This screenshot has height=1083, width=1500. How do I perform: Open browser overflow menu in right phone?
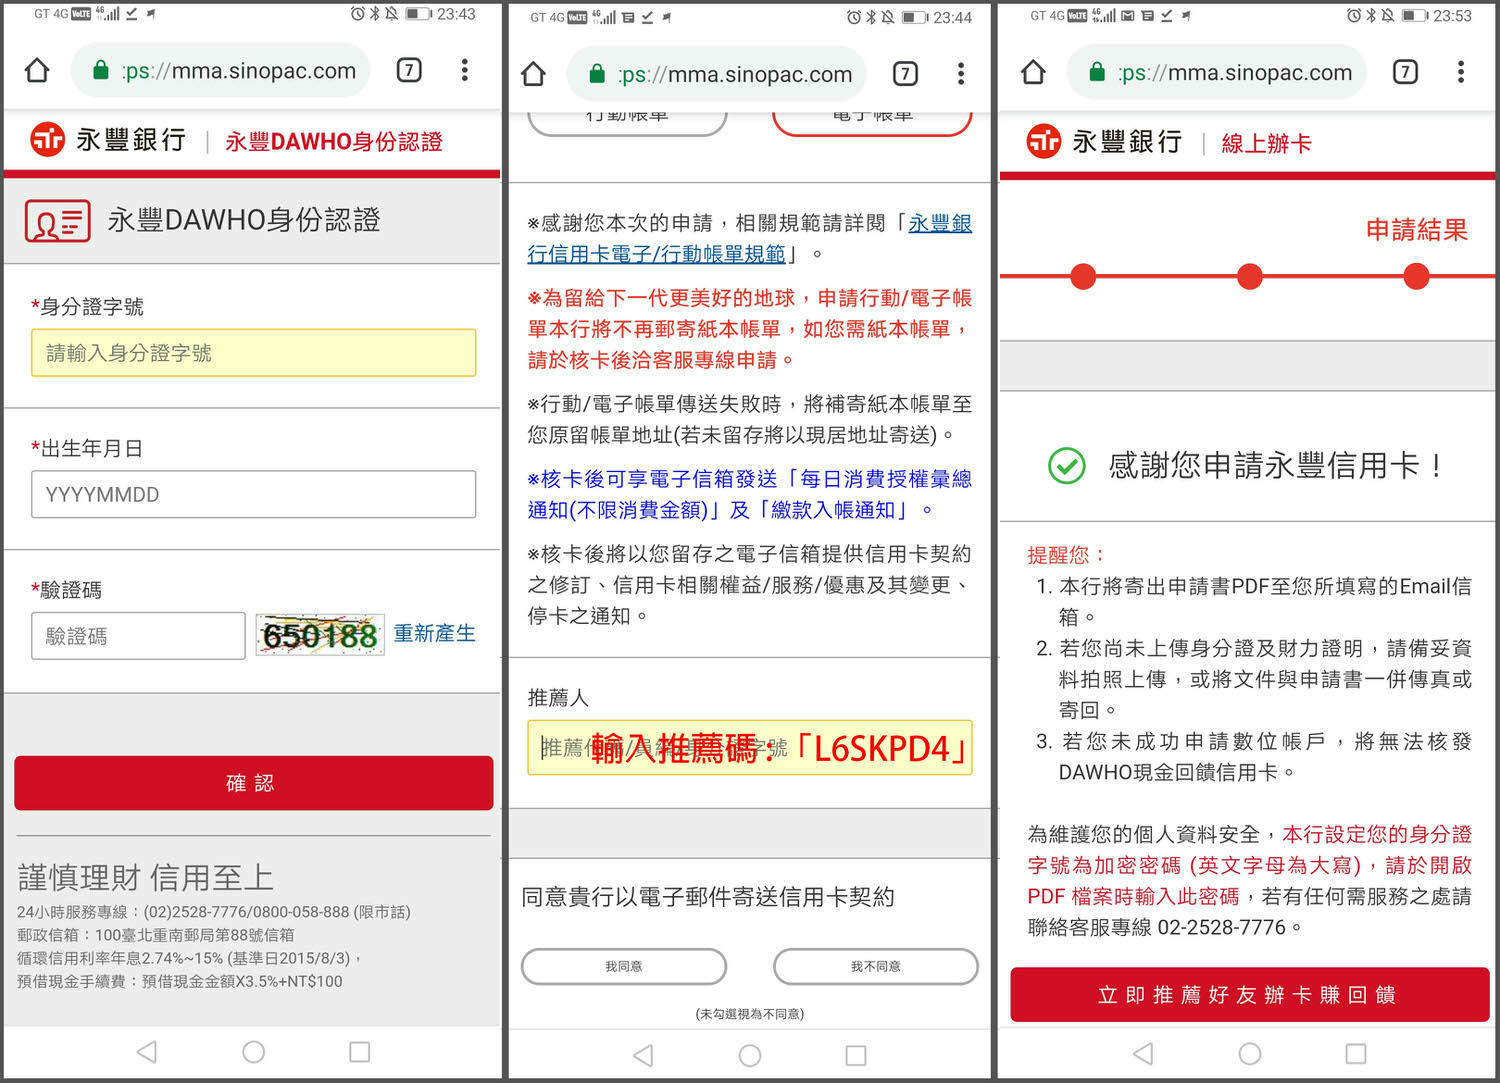1460,72
